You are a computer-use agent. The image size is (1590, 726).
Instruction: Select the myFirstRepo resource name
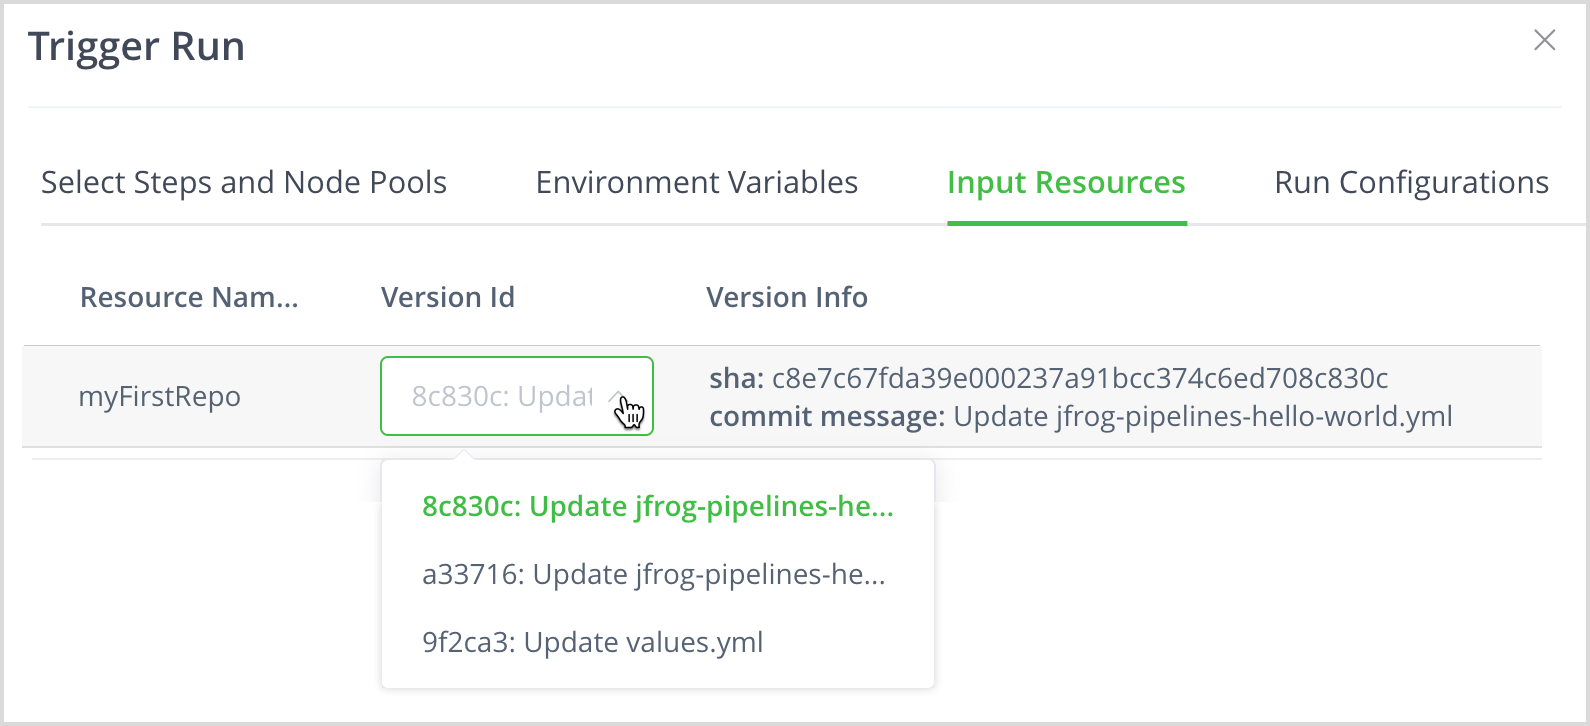159,397
